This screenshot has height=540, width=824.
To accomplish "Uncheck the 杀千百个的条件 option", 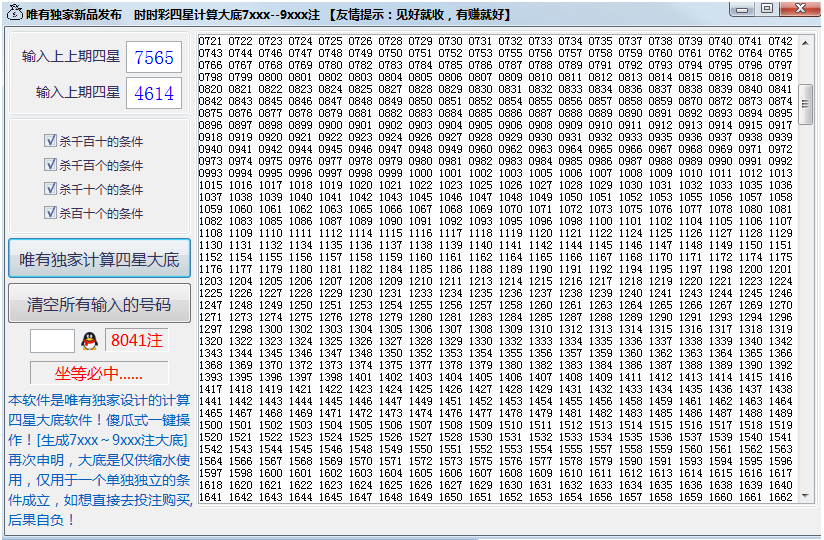I will click(50, 165).
